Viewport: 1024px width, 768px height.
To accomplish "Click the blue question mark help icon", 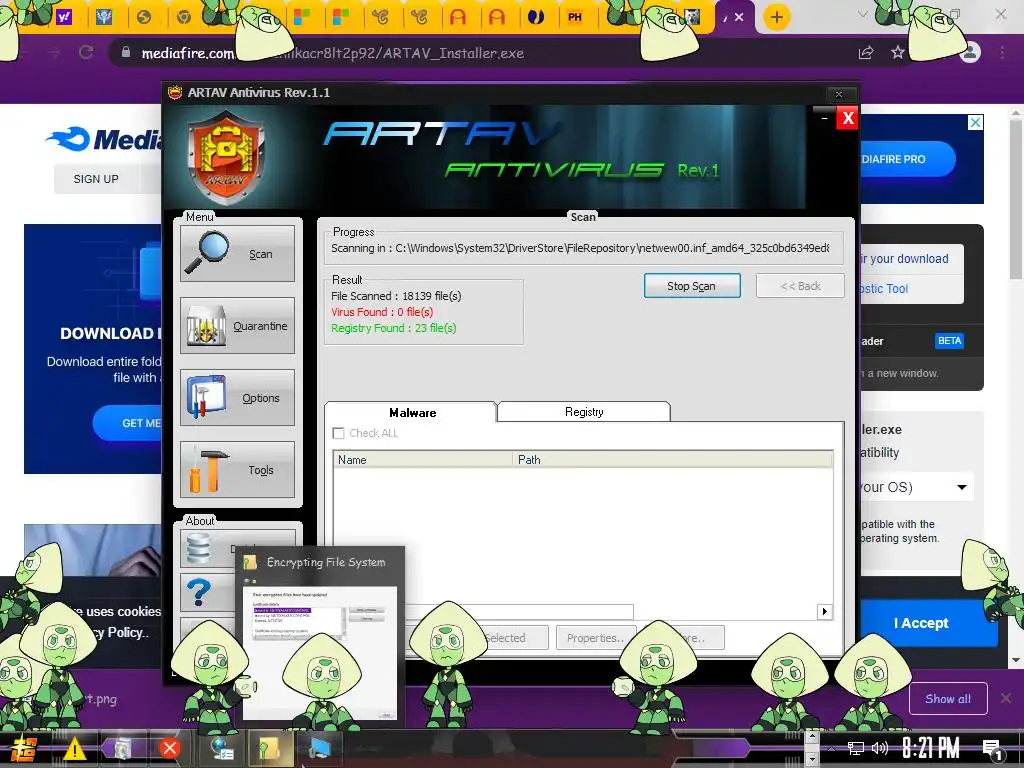I will [199, 593].
